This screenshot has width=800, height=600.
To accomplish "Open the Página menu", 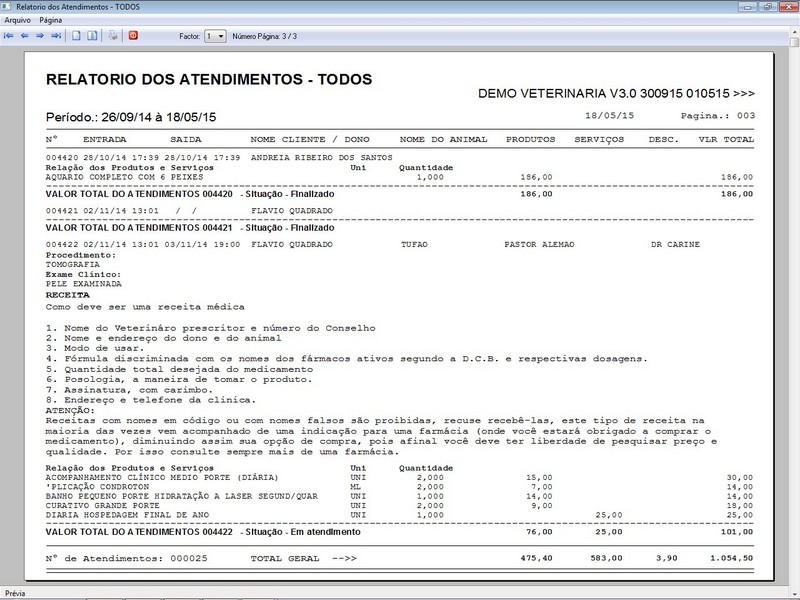I will tap(51, 20).
